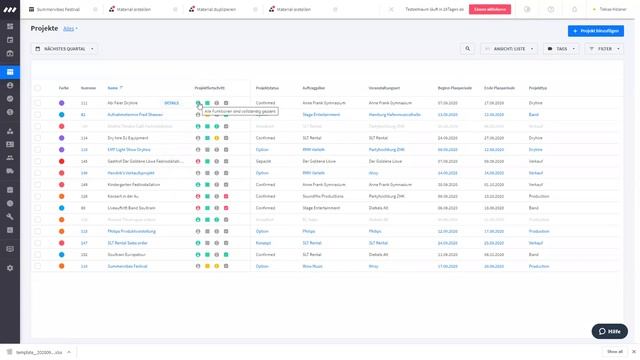The width and height of the screenshot is (640, 360).
Task: Open the truck vehicles sidebar icon
Action: coord(10,171)
